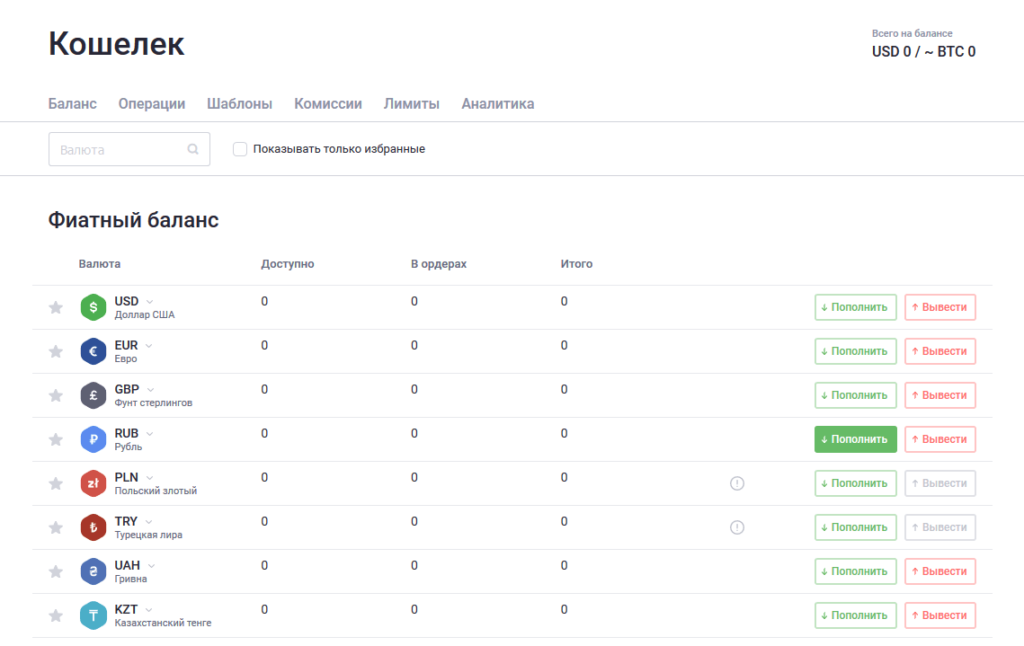Click the green USD dollar currency icon
This screenshot has width=1024, height=646.
tap(93, 308)
